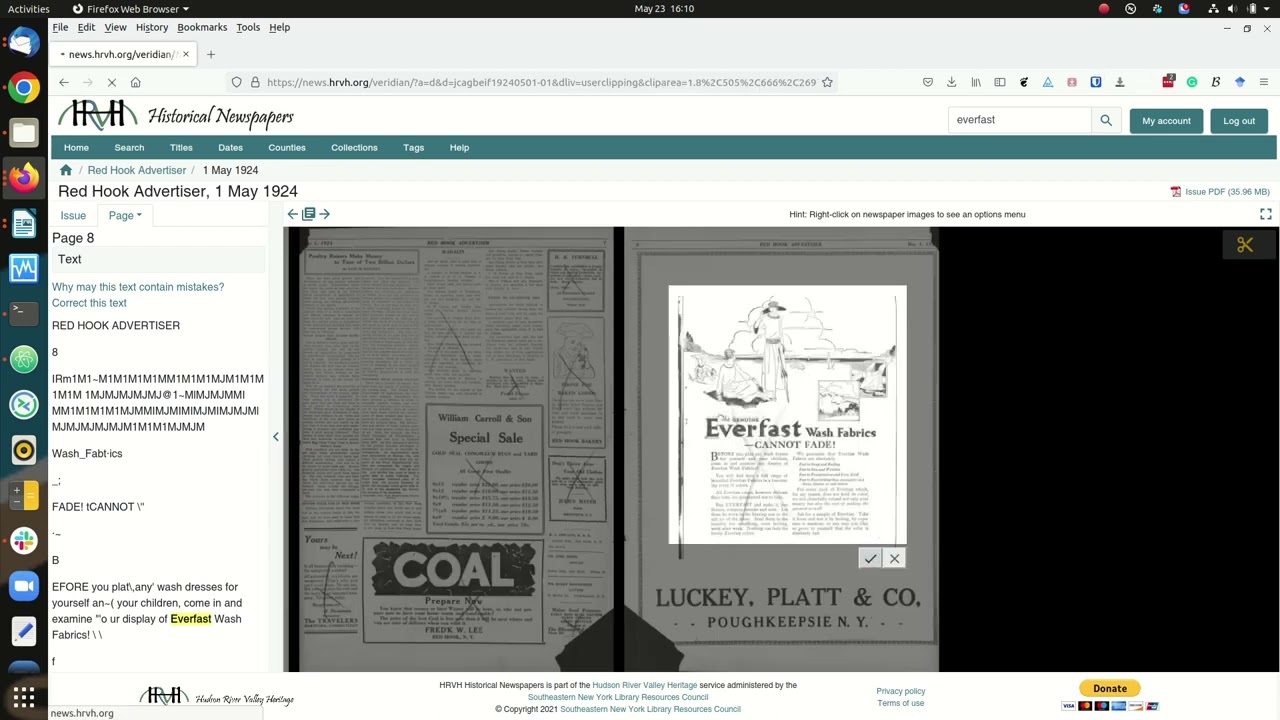This screenshot has width=1280, height=720.
Task: Switch to the Issue tab
Action: 73,215
